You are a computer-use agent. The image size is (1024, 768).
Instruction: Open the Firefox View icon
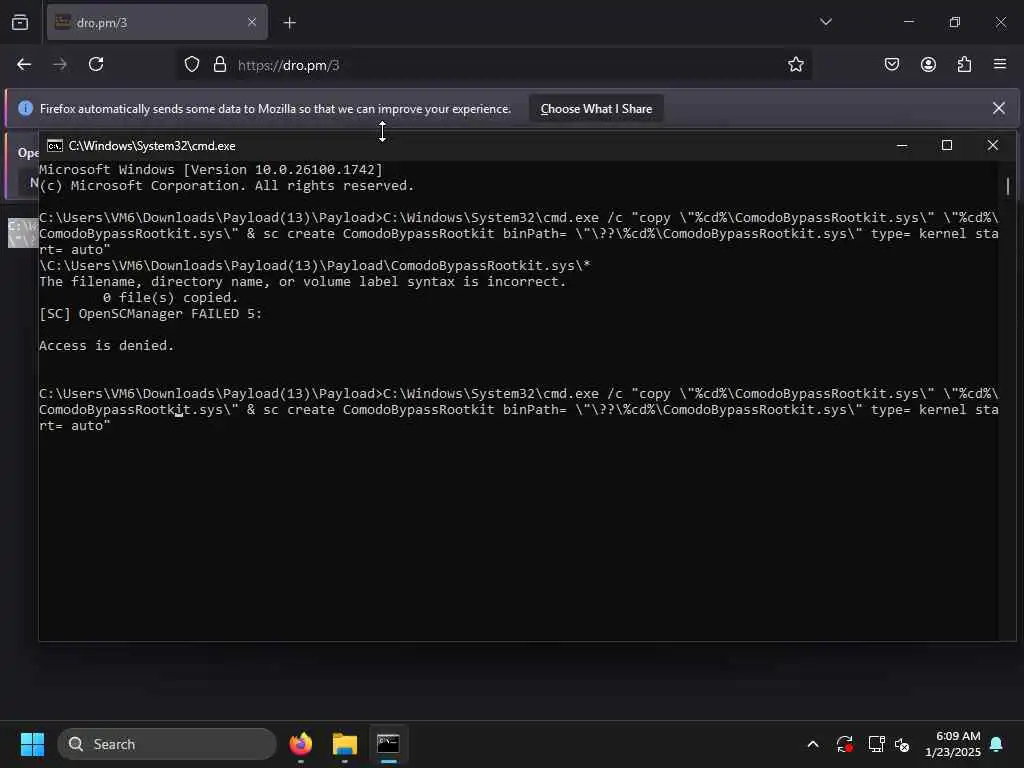20,22
